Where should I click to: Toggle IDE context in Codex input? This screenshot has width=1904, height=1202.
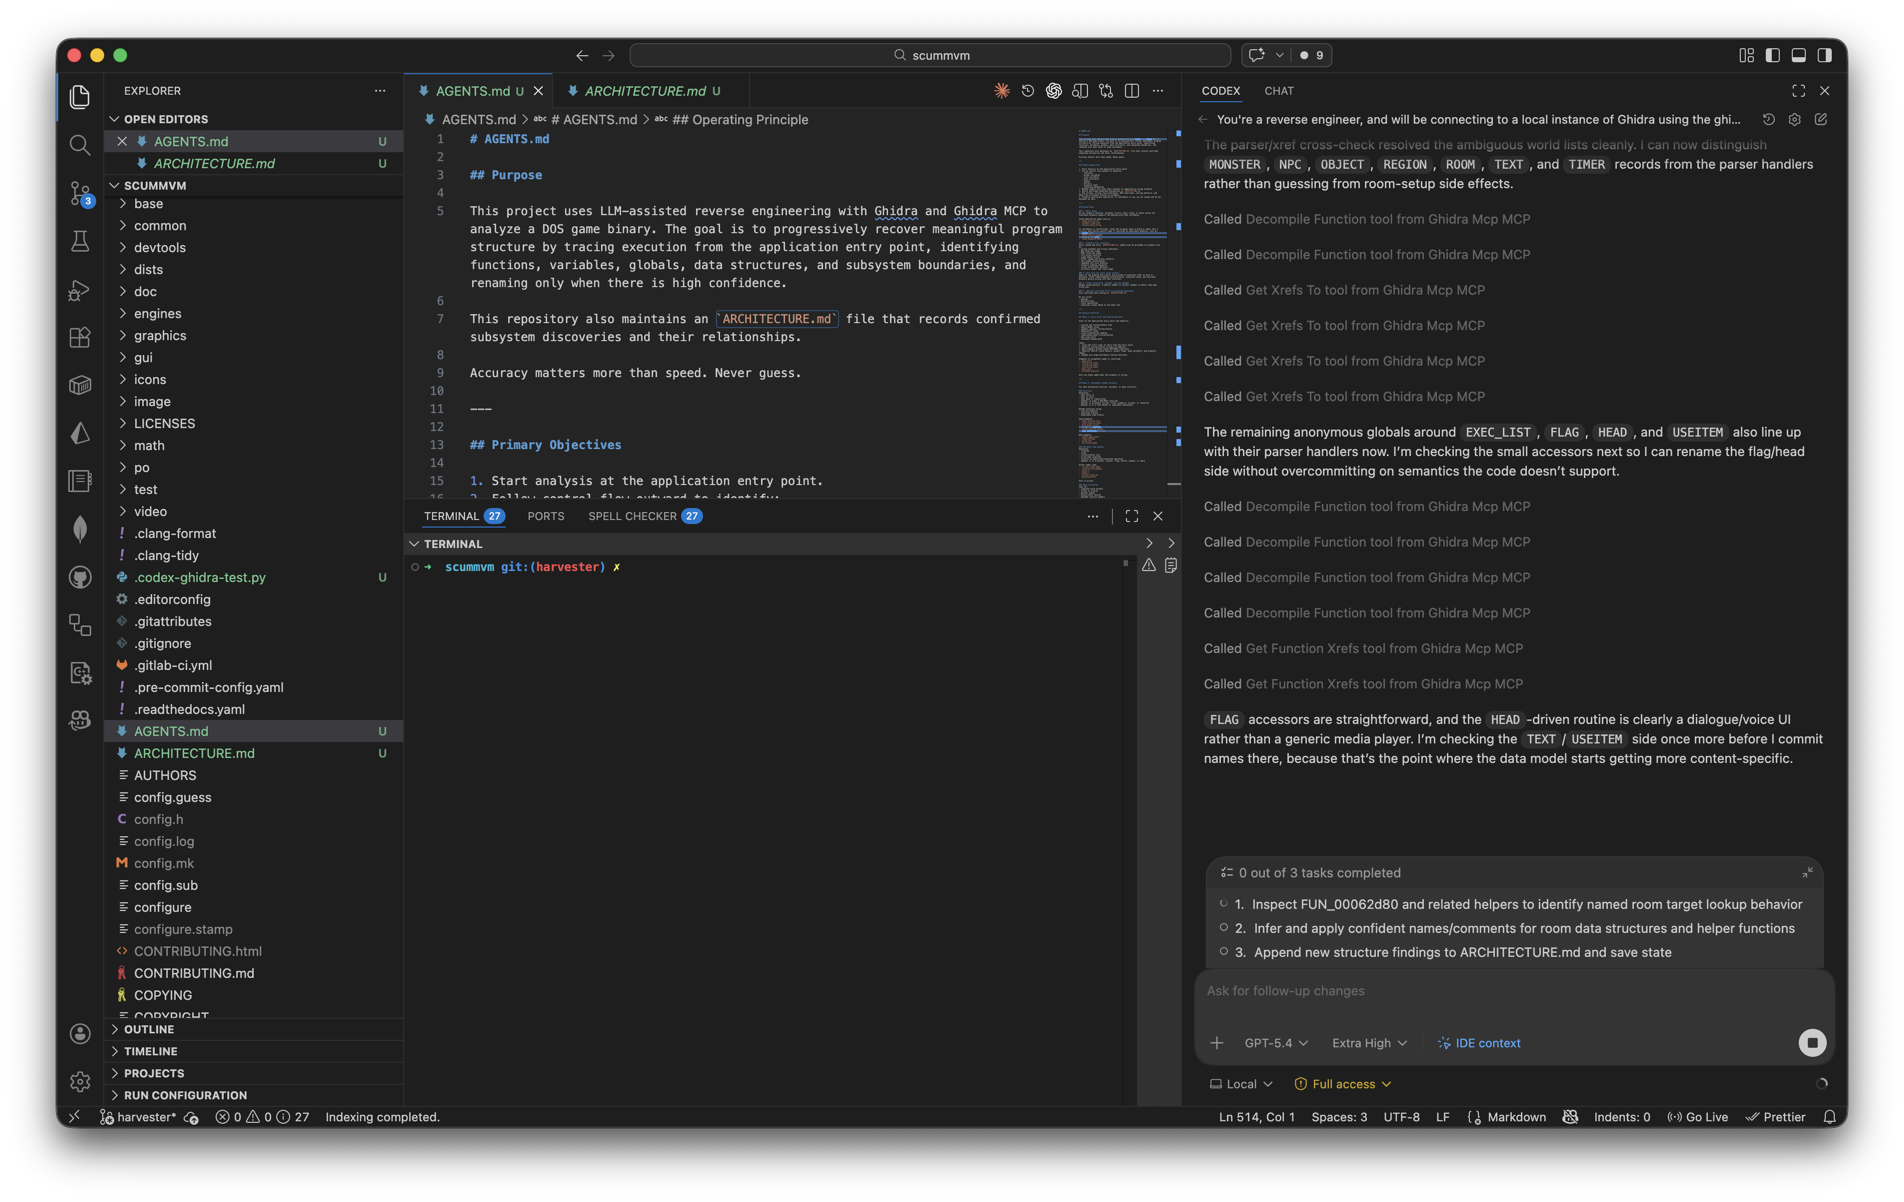(x=1478, y=1043)
